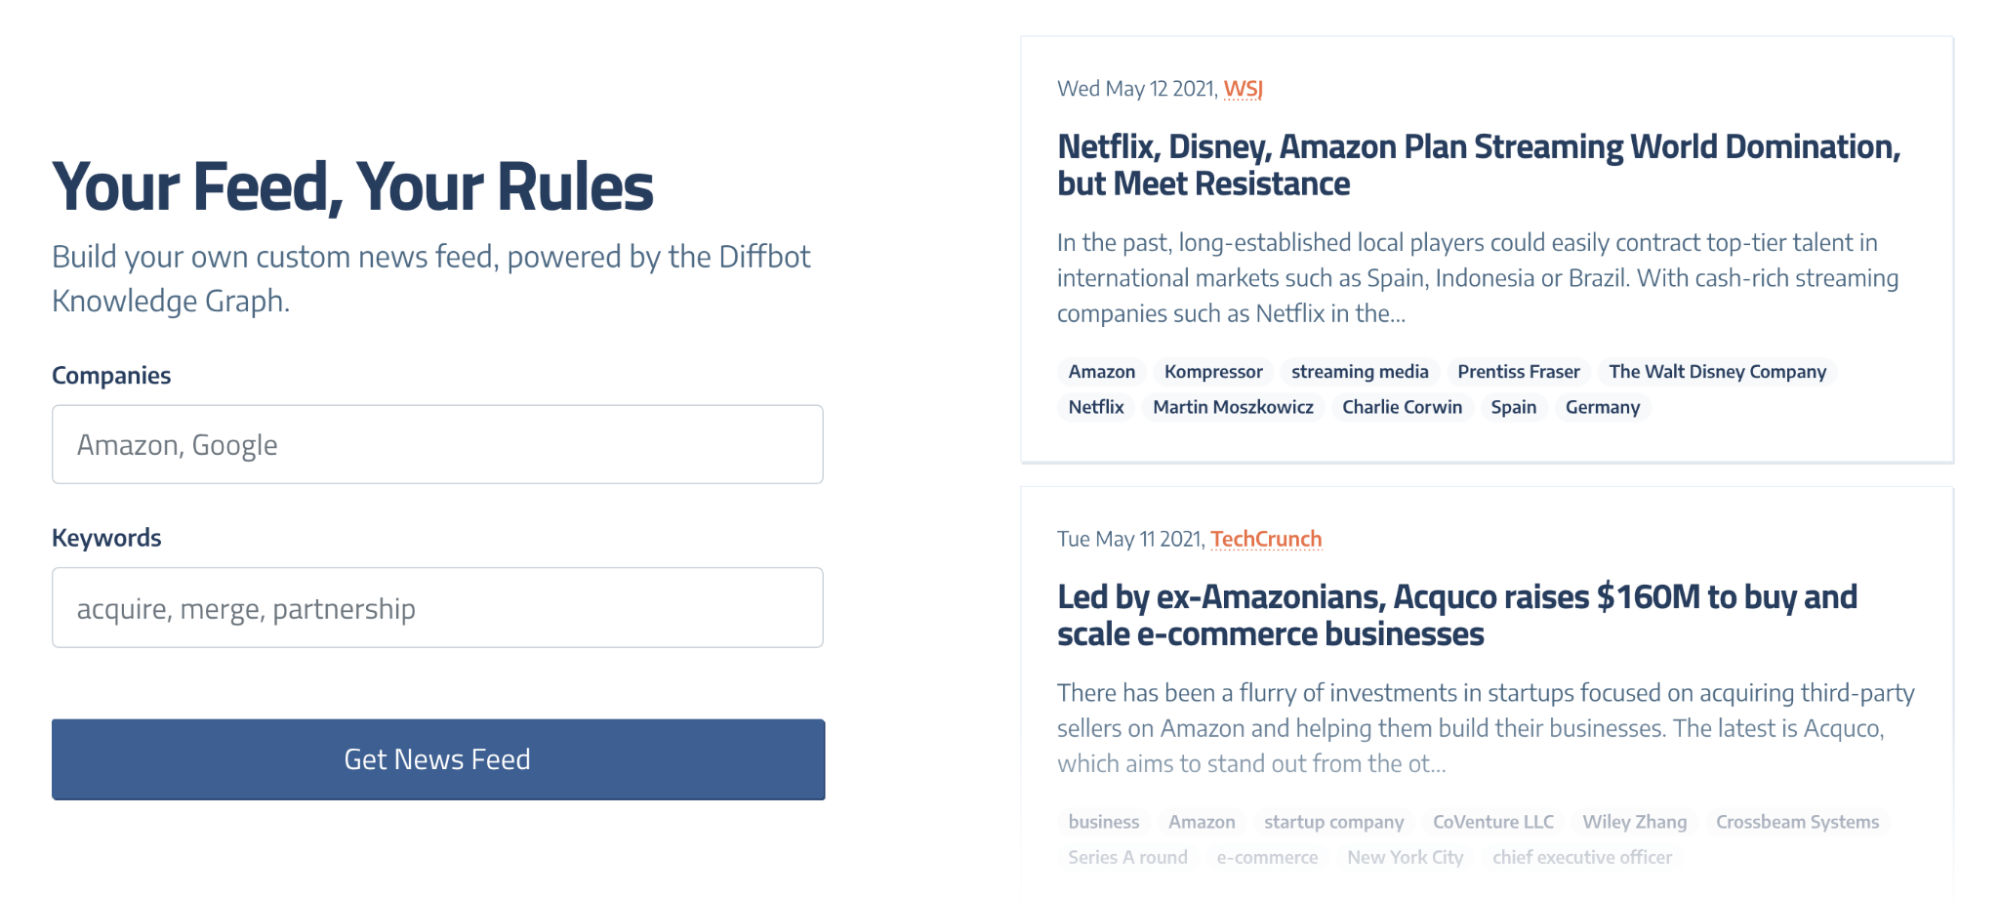The height and width of the screenshot is (914, 1999).
Task: Select the Germany tag
Action: click(1602, 407)
